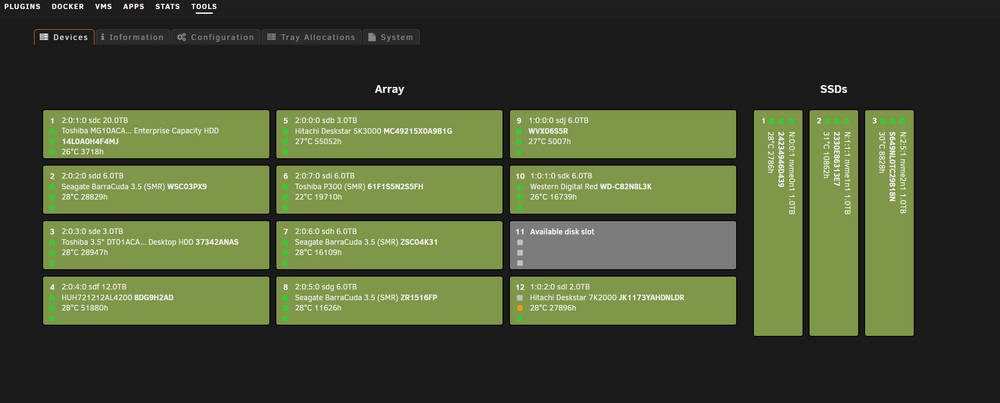Select slot 7 header 2:0:6:0 sdh 6.0TB
Image resolution: width=1000 pixels, height=403 pixels.
click(326, 231)
